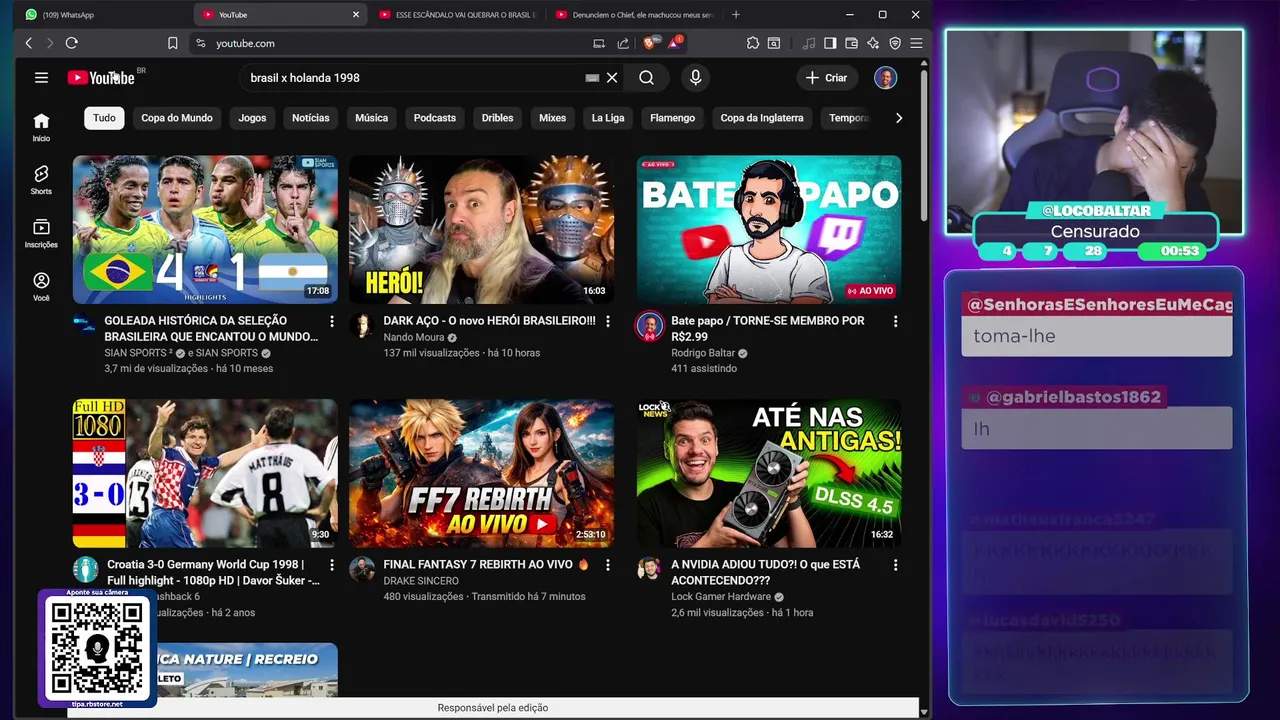Open Brave Rewards triangle icon
This screenshot has width=1280, height=720.
tap(675, 43)
